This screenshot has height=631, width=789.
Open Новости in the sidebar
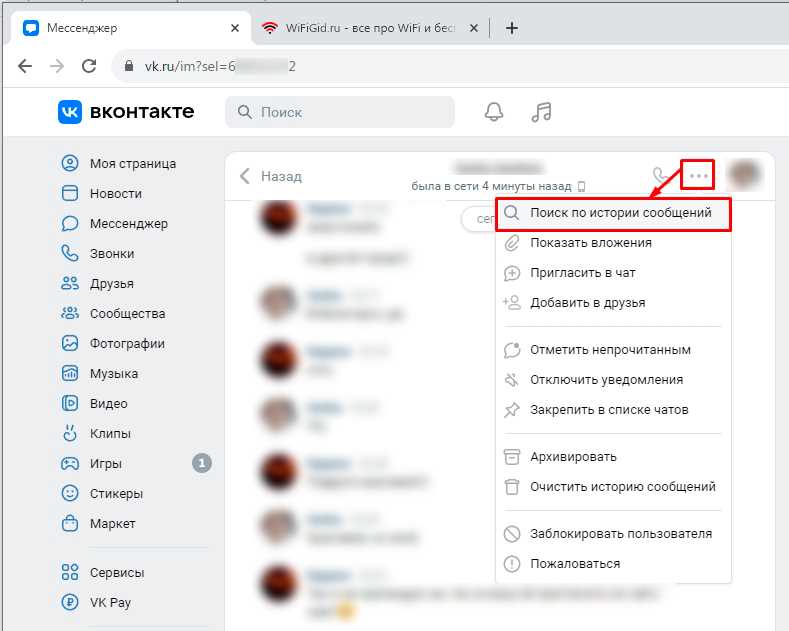(101, 193)
